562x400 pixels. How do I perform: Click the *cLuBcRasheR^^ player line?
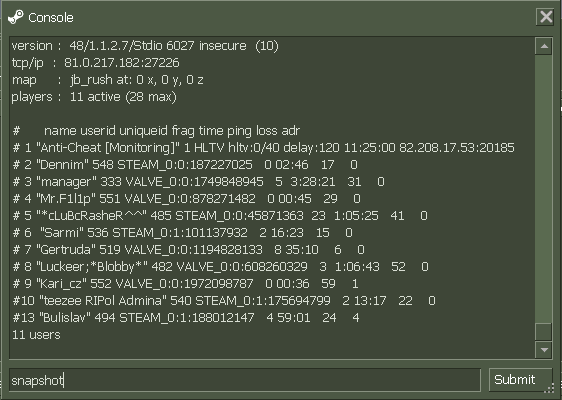pos(220,215)
